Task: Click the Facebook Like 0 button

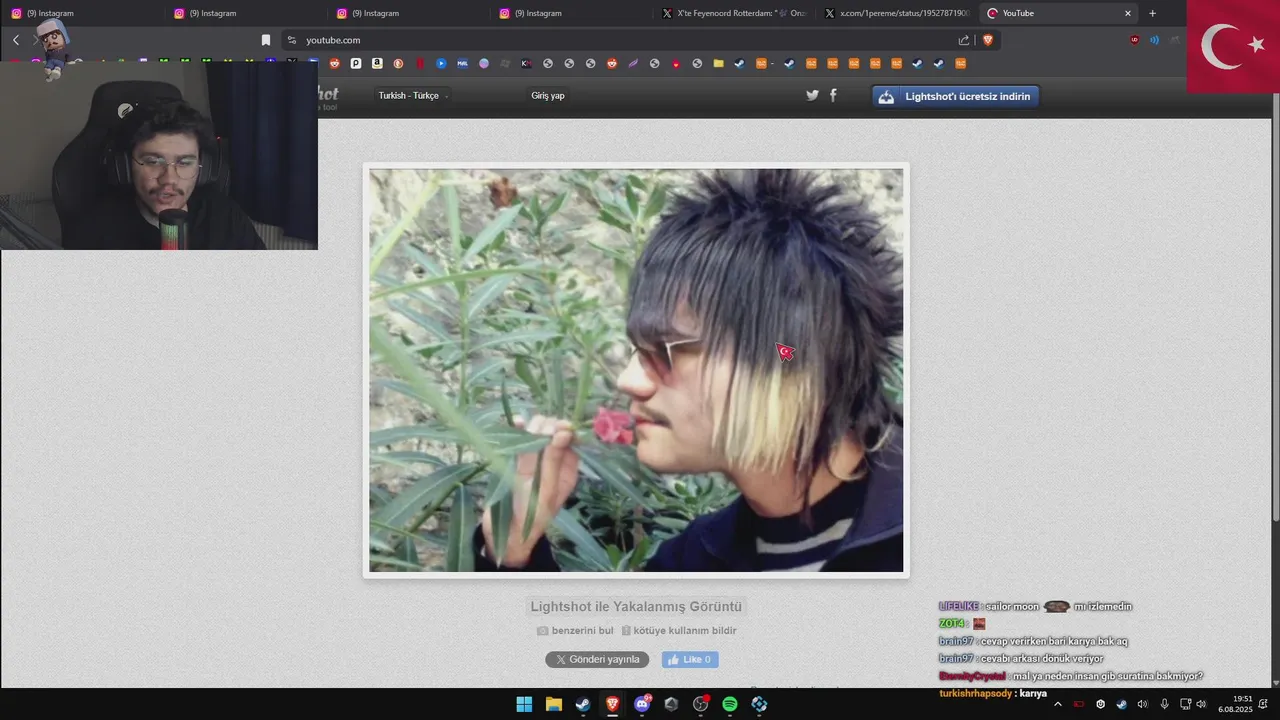Action: point(690,659)
